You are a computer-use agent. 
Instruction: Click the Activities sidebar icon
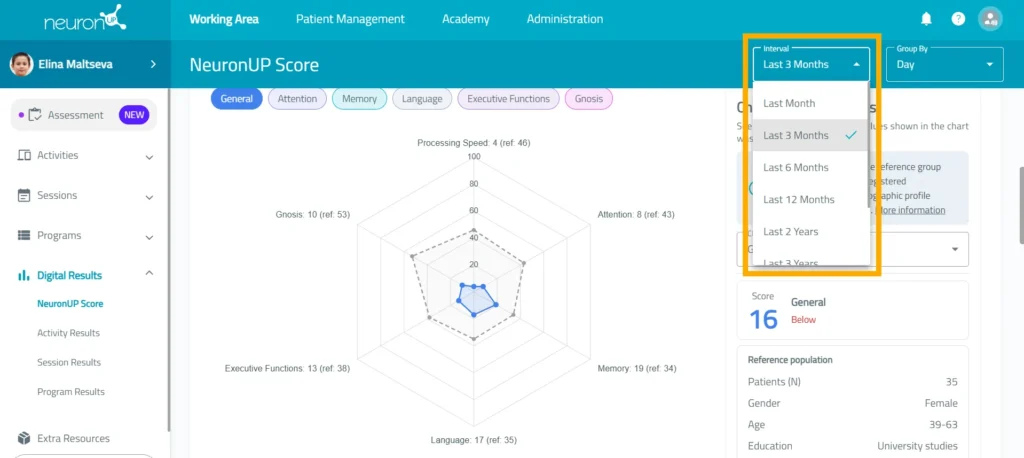click(x=24, y=155)
